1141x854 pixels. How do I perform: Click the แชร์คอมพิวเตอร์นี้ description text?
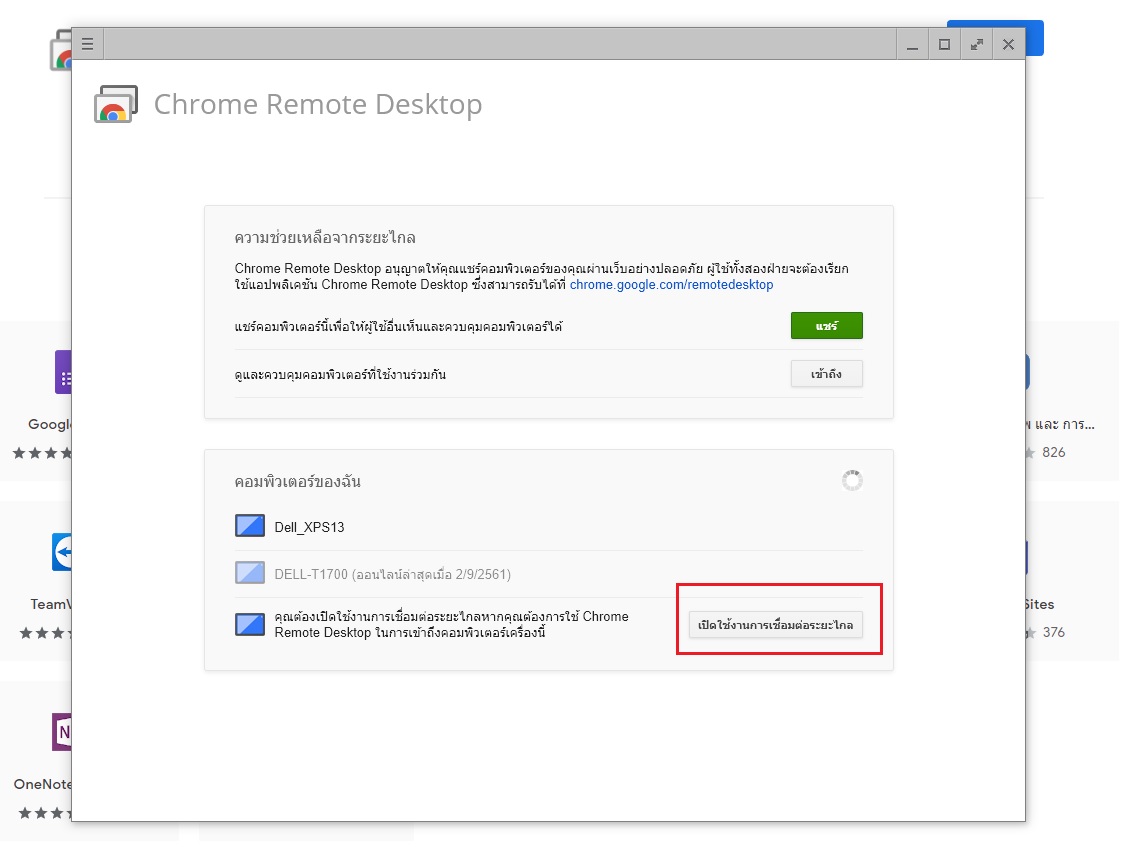[399, 327]
